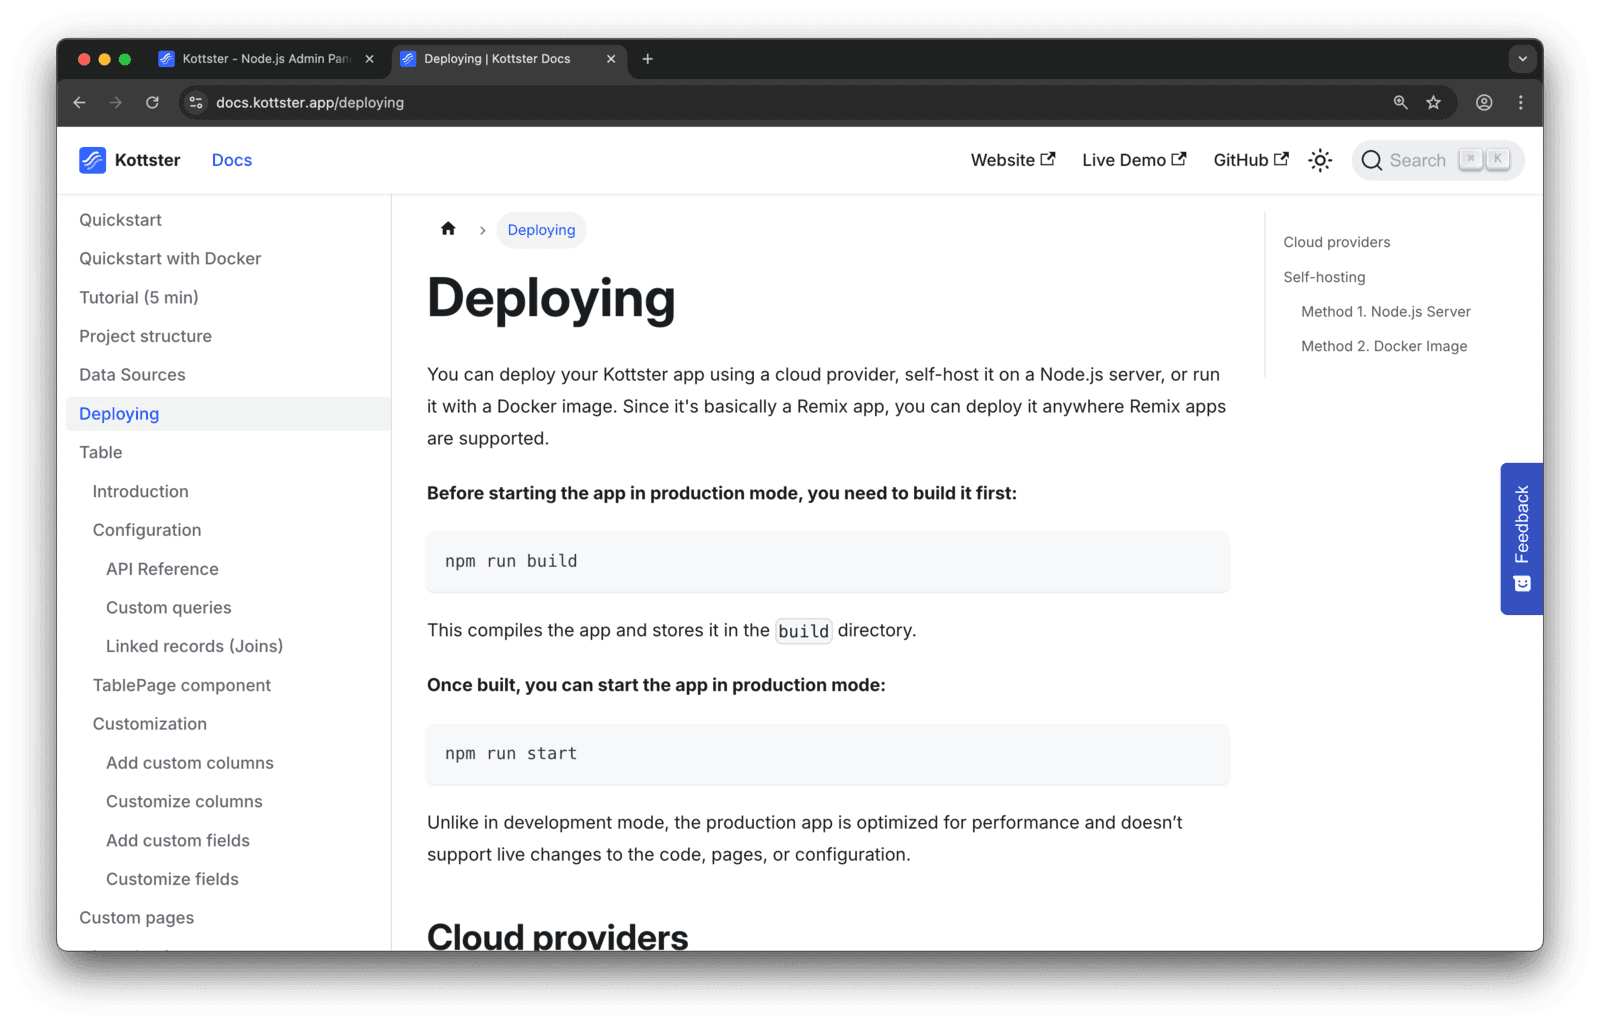Open the Website external link

pyautogui.click(x=1012, y=160)
